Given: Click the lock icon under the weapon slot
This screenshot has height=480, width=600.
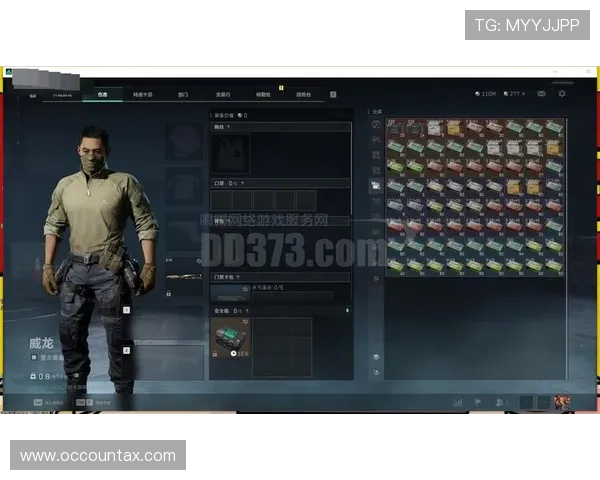Looking at the screenshot, I should pyautogui.click(x=168, y=293).
